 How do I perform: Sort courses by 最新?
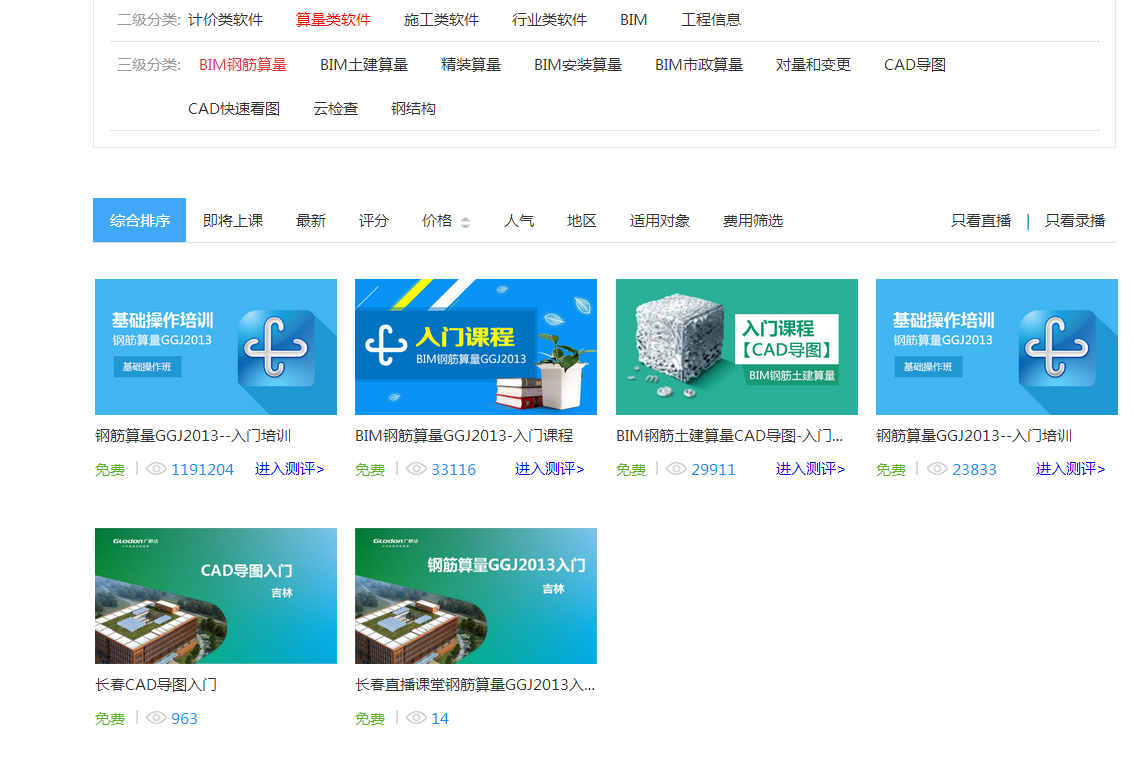coord(311,221)
